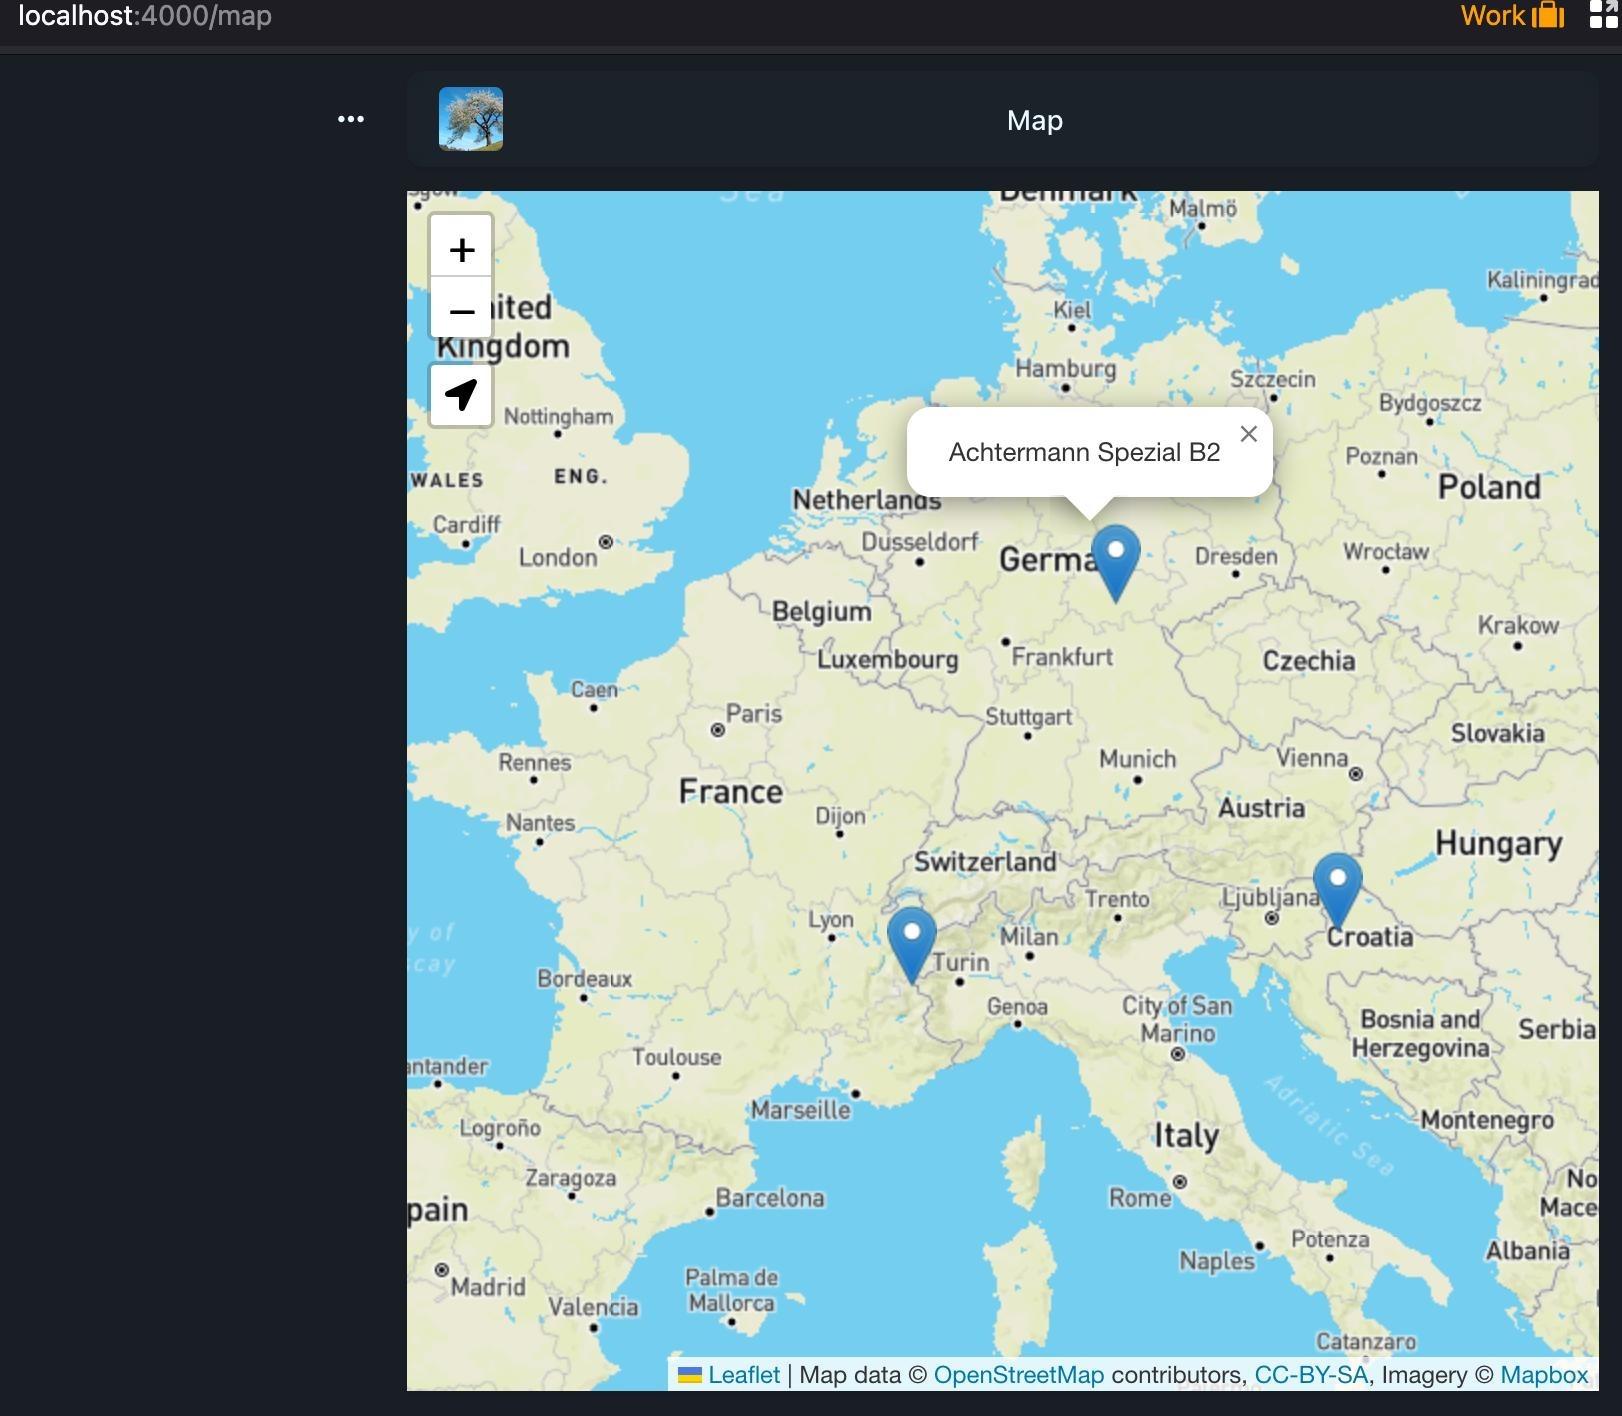Open the OpenStreetMap attribution link
This screenshot has width=1622, height=1416.
point(1019,1375)
